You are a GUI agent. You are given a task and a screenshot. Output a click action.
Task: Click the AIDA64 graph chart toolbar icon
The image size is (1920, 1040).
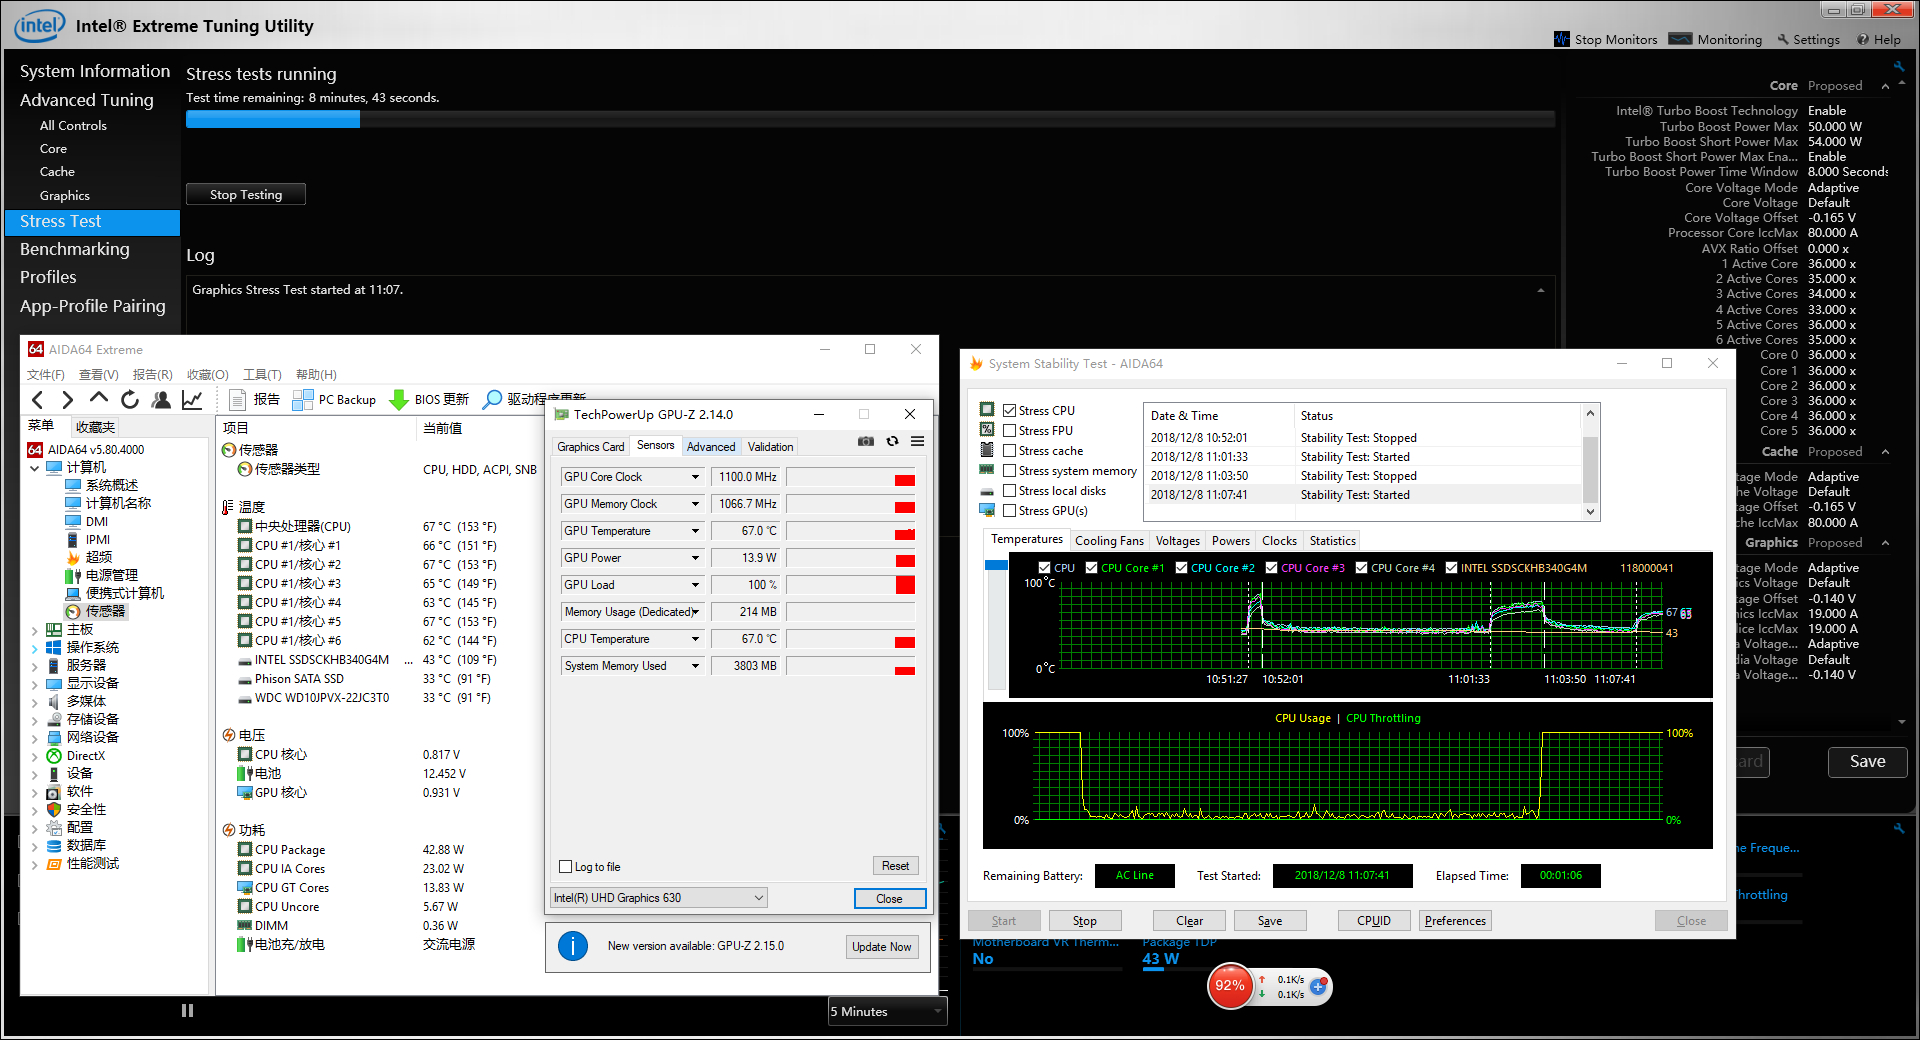(192, 400)
